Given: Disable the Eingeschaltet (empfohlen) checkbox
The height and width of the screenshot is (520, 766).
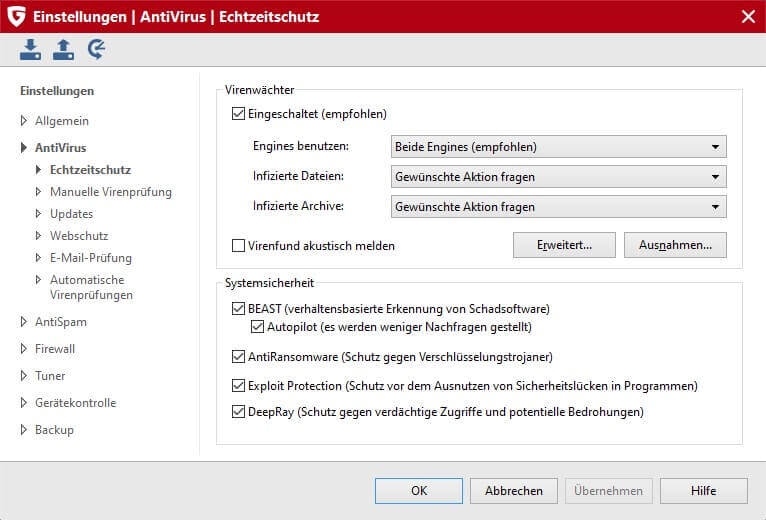Looking at the screenshot, I should point(238,114).
